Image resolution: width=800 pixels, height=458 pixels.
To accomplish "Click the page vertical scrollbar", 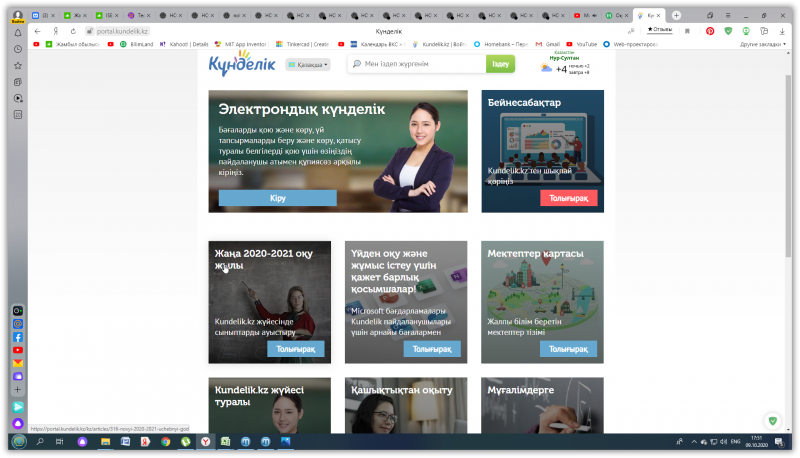I will point(788,166).
